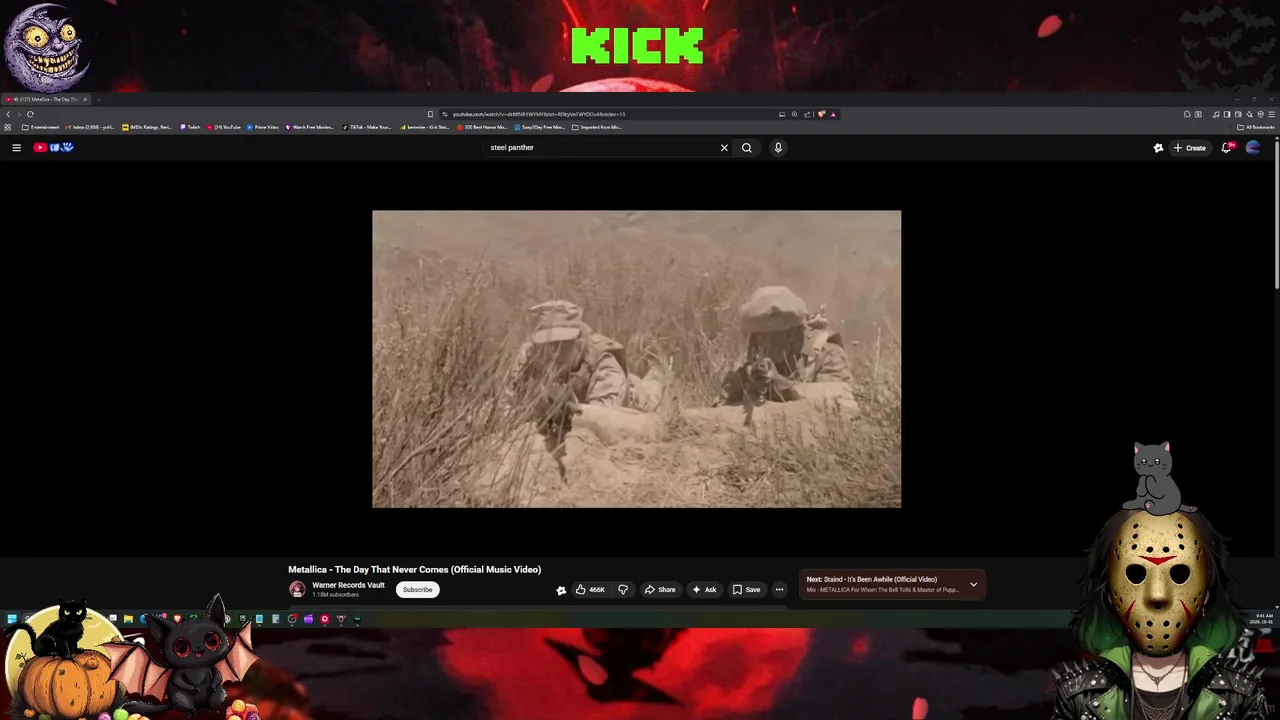Click the YouTube Create button
This screenshot has width=1280, height=720.
coord(1189,147)
